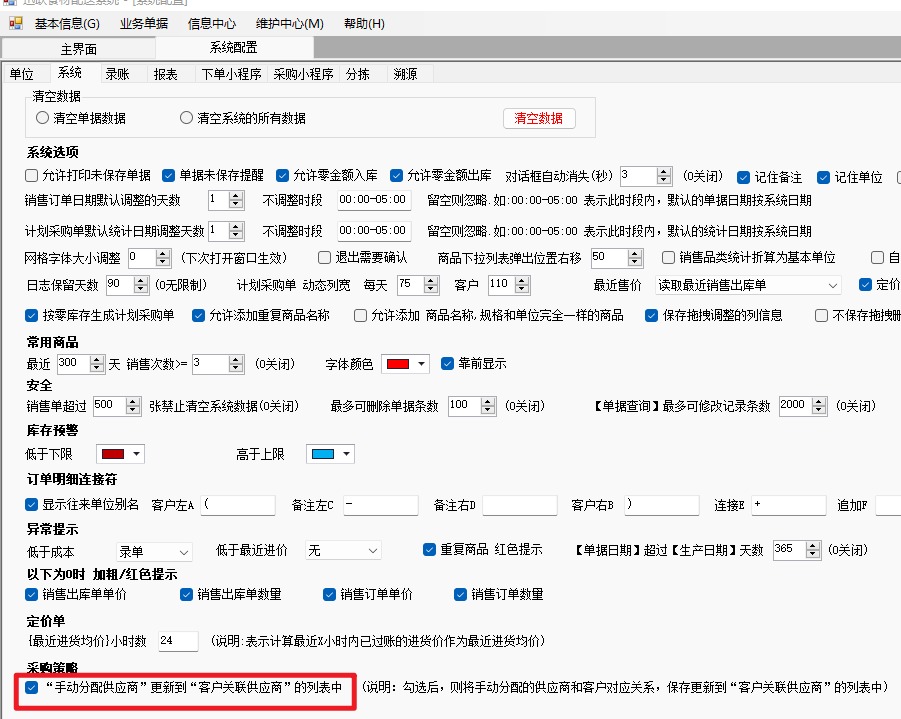The image size is (901, 719).
Task: Toggle 显示往来单位别名 checkbox
Action: point(32,505)
